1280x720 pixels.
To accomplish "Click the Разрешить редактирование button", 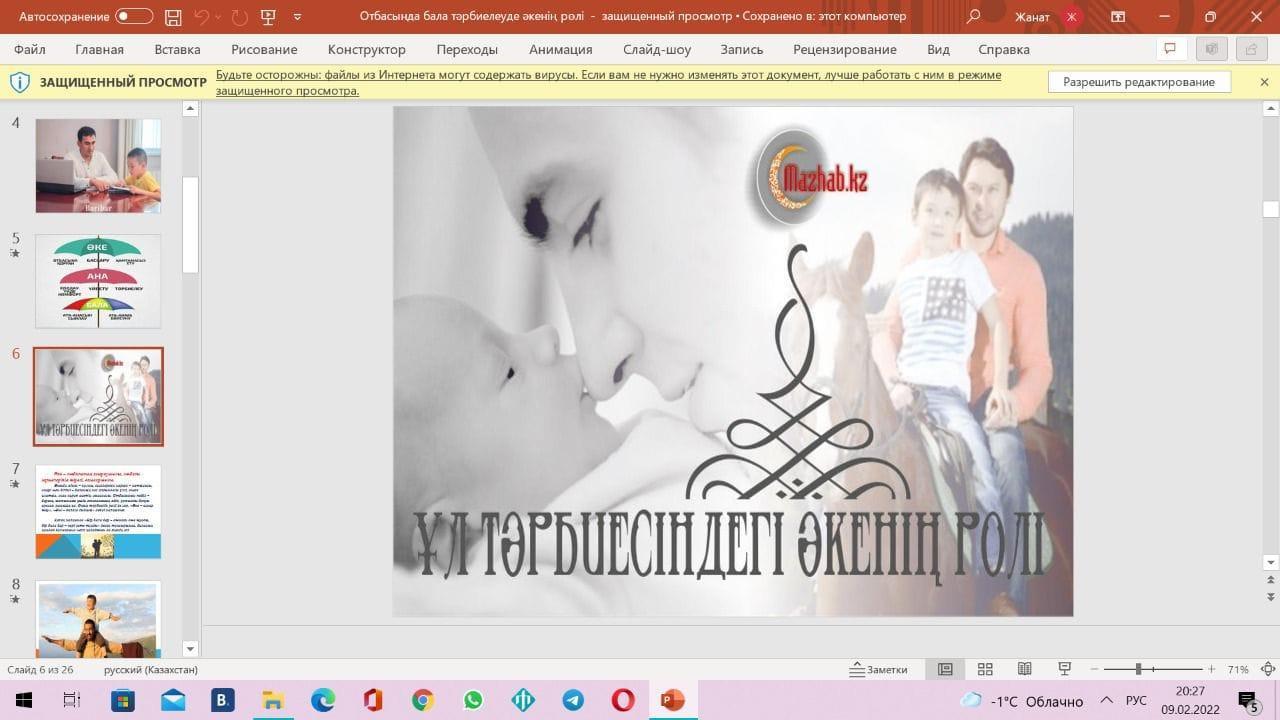I will [x=1139, y=82].
